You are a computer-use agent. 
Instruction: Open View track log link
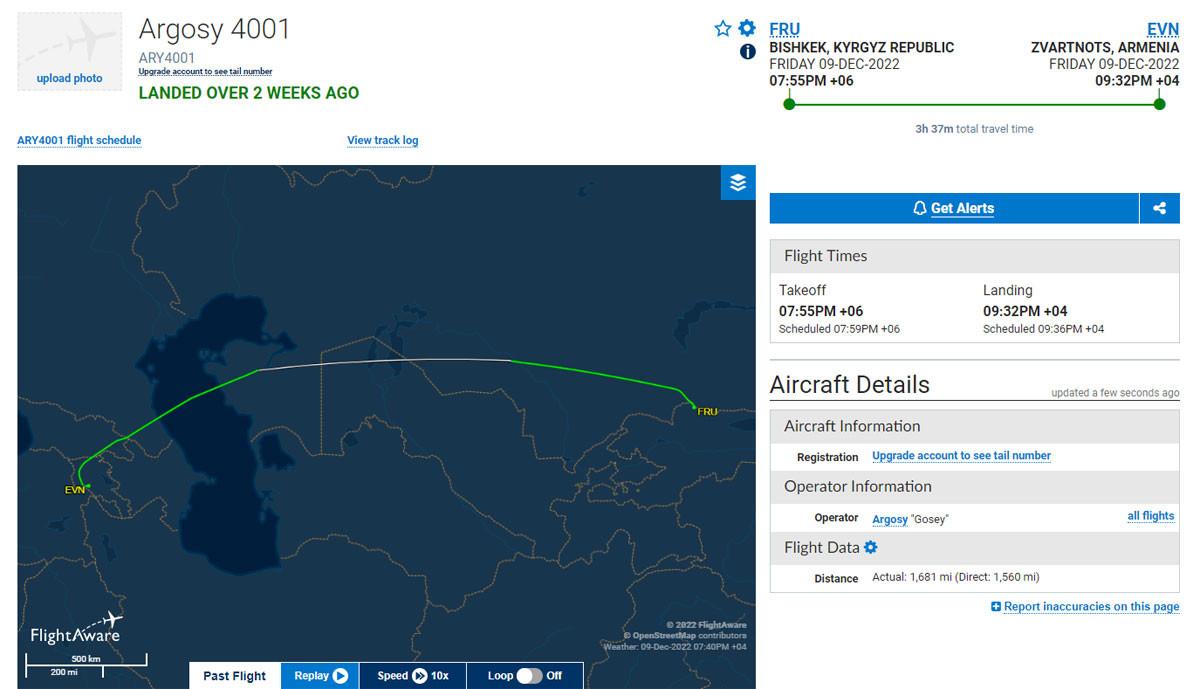coord(383,140)
